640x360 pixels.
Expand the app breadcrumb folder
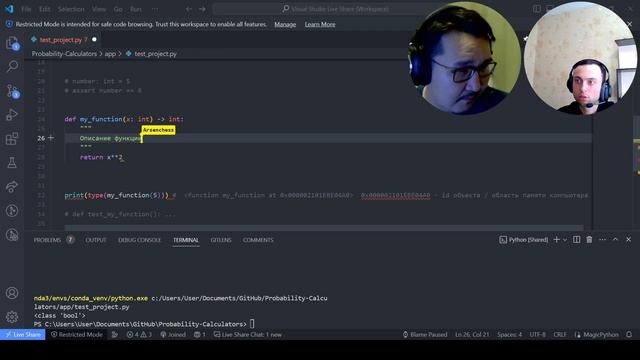tap(110, 54)
